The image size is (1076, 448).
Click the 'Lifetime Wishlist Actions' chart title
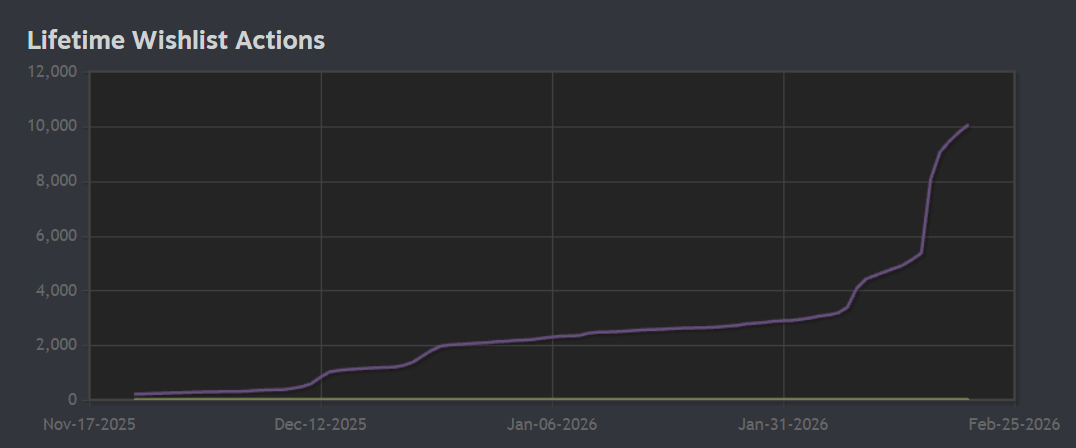click(x=176, y=40)
